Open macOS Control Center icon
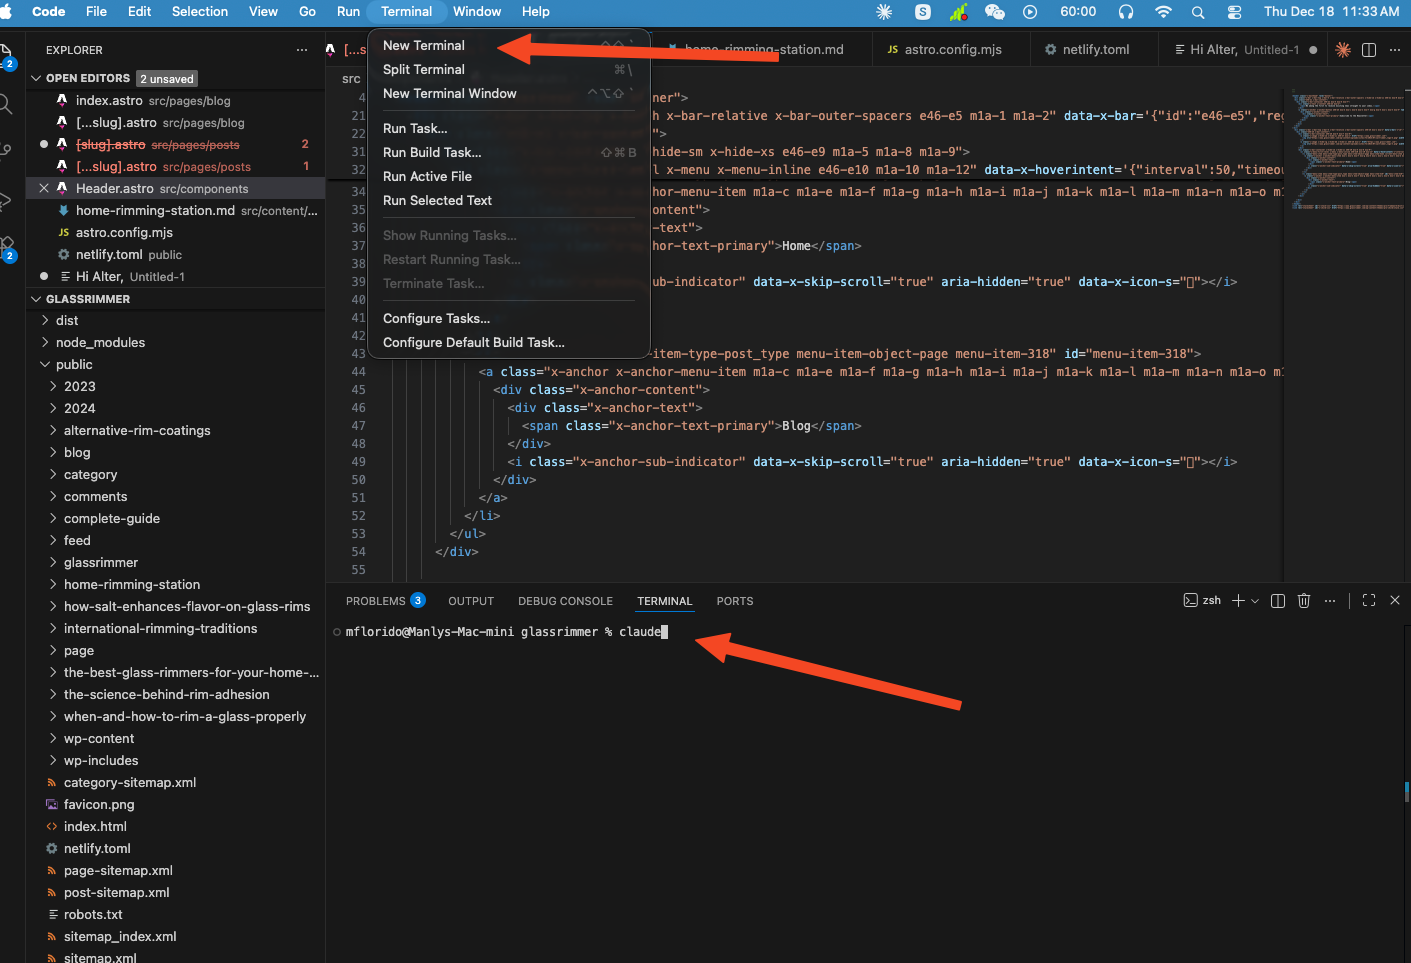The height and width of the screenshot is (963, 1411). point(1234,11)
